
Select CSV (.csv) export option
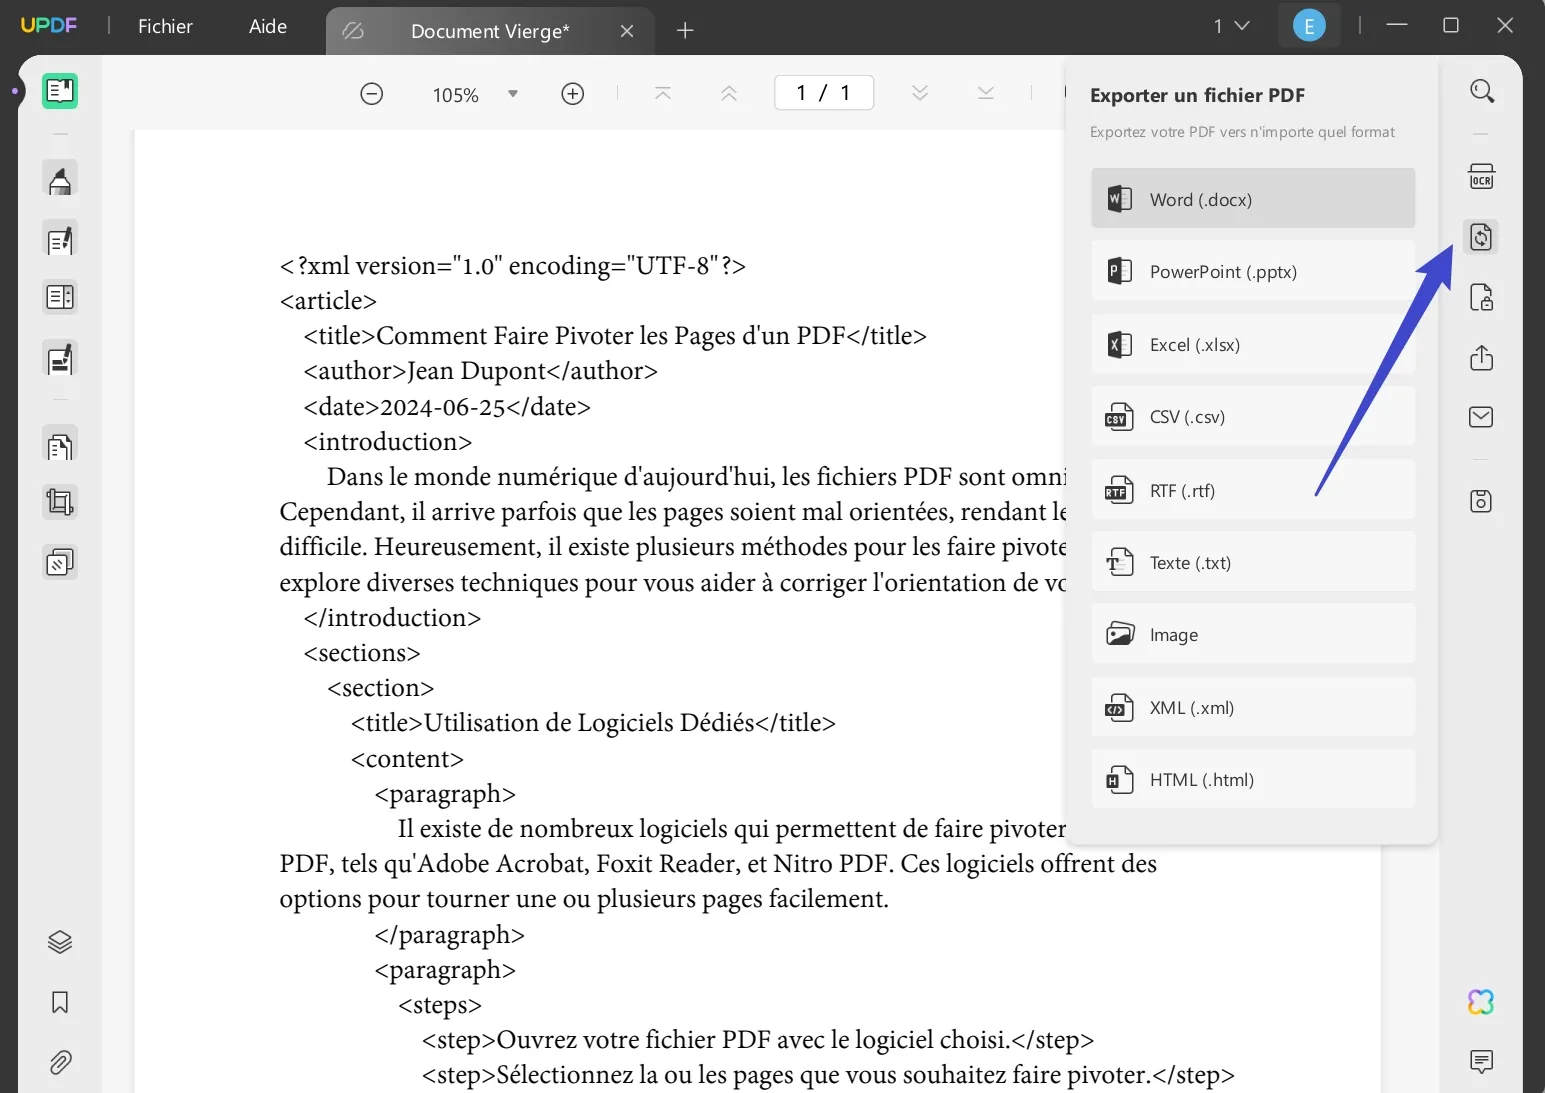click(1252, 416)
